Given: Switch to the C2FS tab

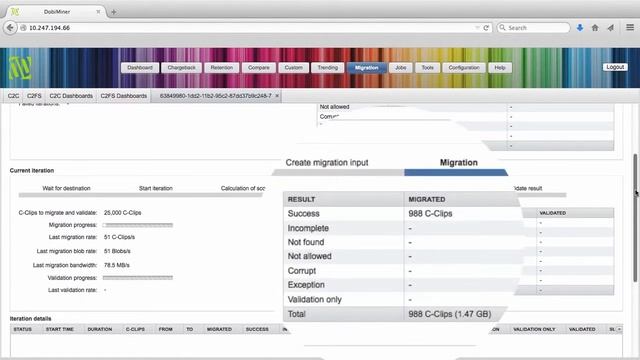Looking at the screenshot, I should coord(34,96).
